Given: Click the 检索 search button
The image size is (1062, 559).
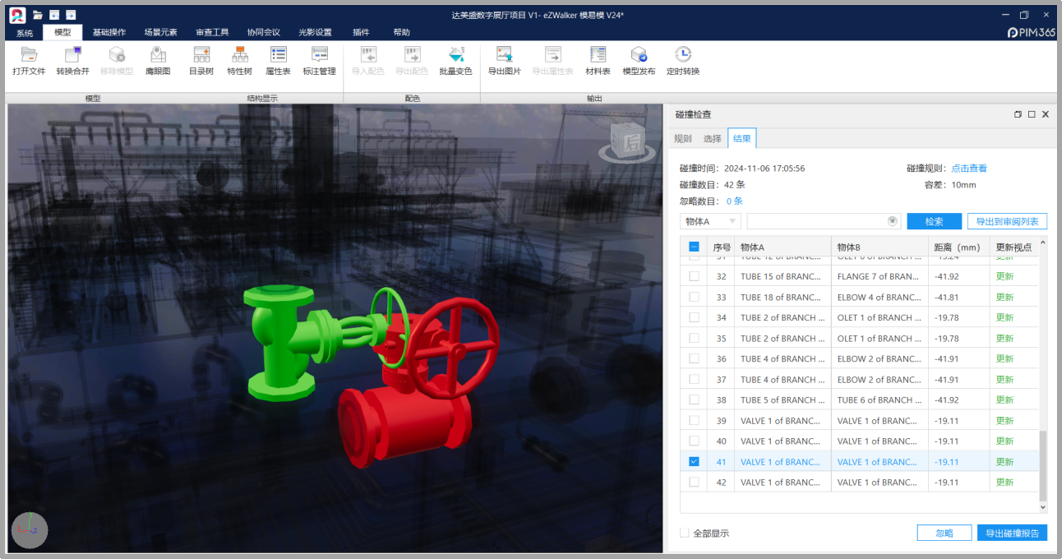Looking at the screenshot, I should coord(934,221).
